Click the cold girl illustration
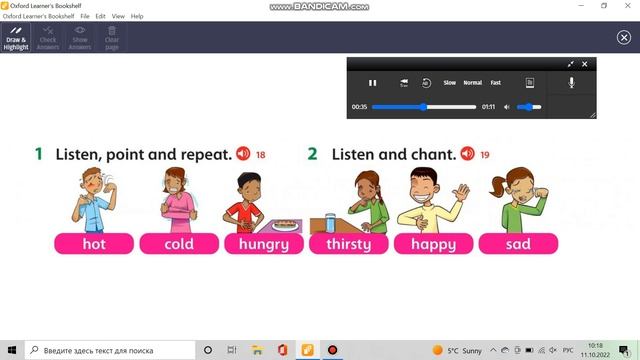The image size is (640, 360). pos(179,200)
